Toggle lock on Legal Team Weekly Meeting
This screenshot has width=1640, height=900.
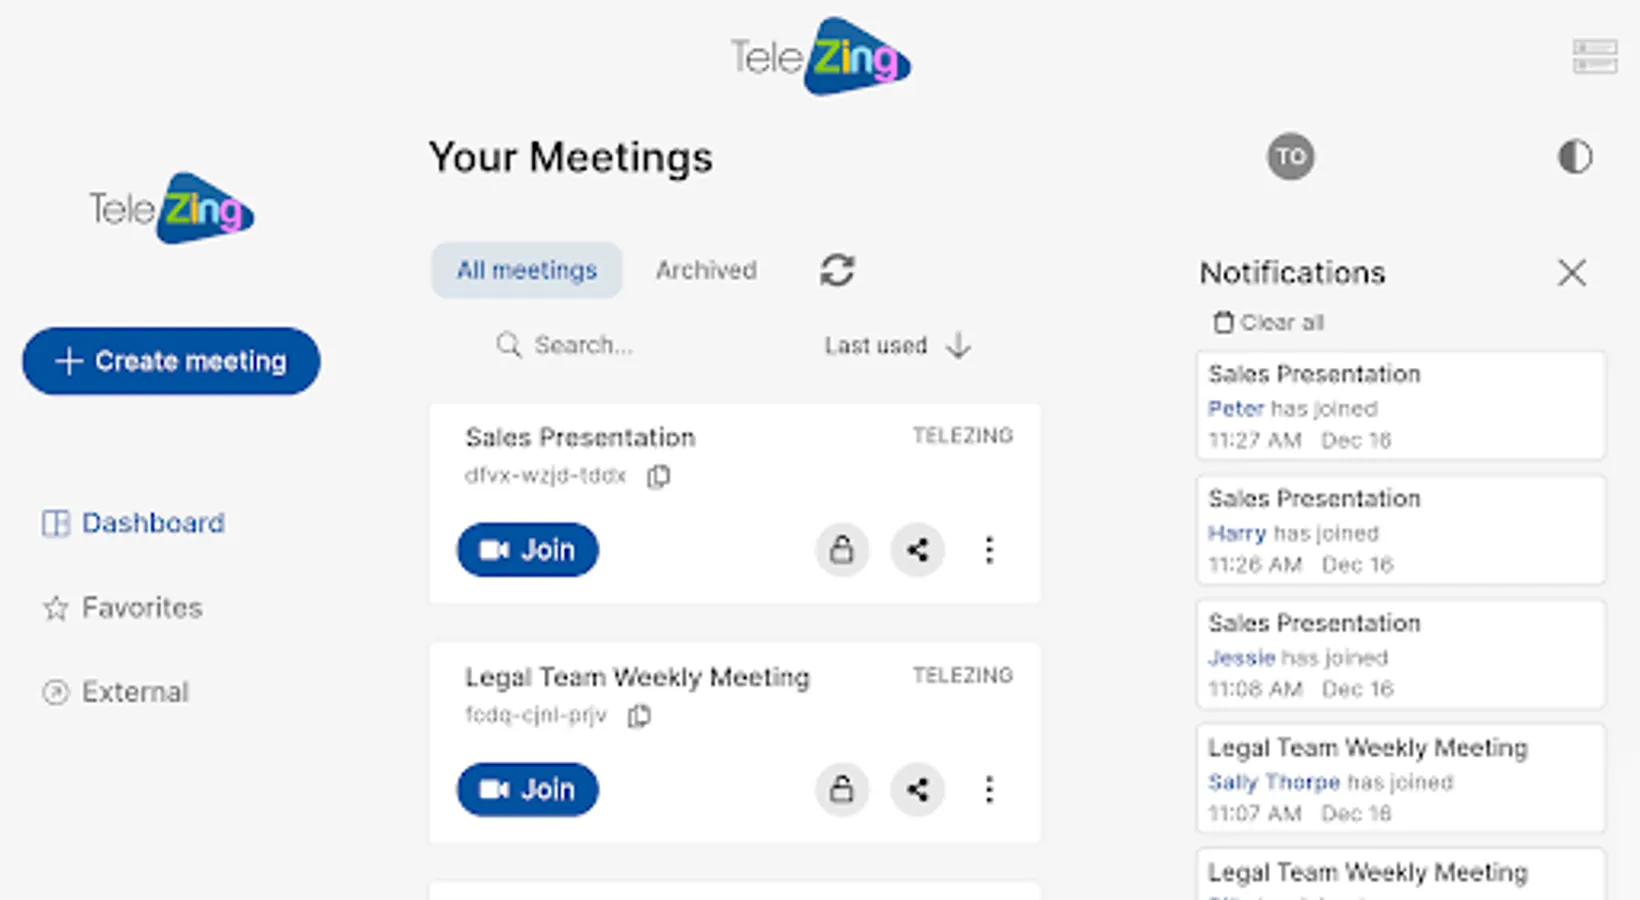842,790
